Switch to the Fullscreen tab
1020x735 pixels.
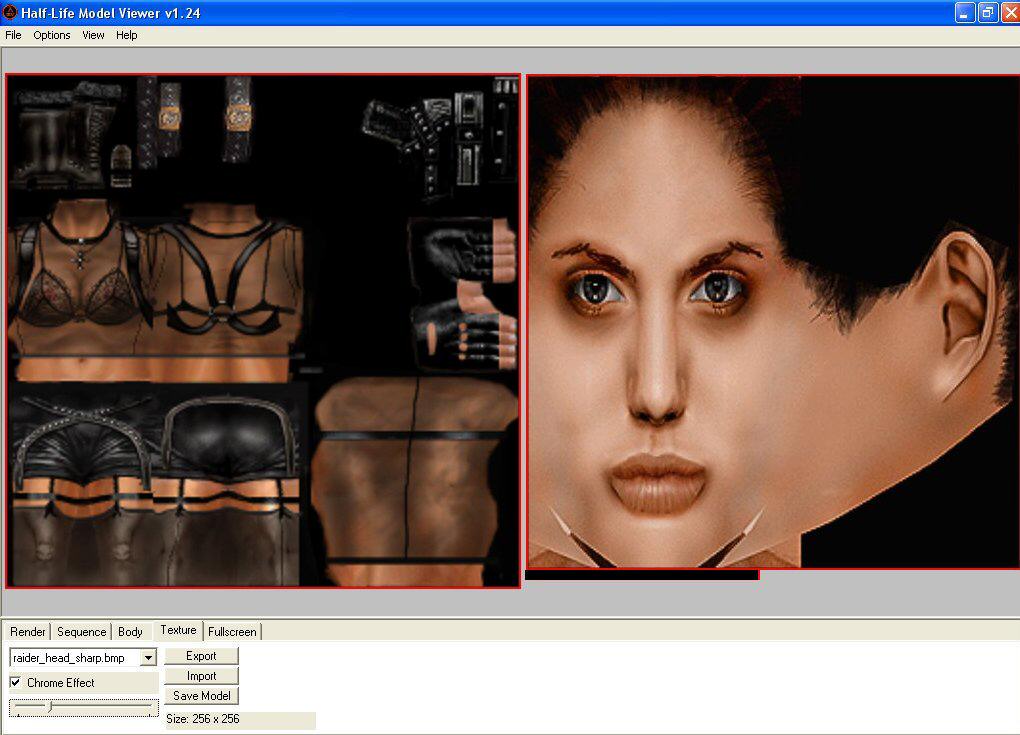(232, 632)
